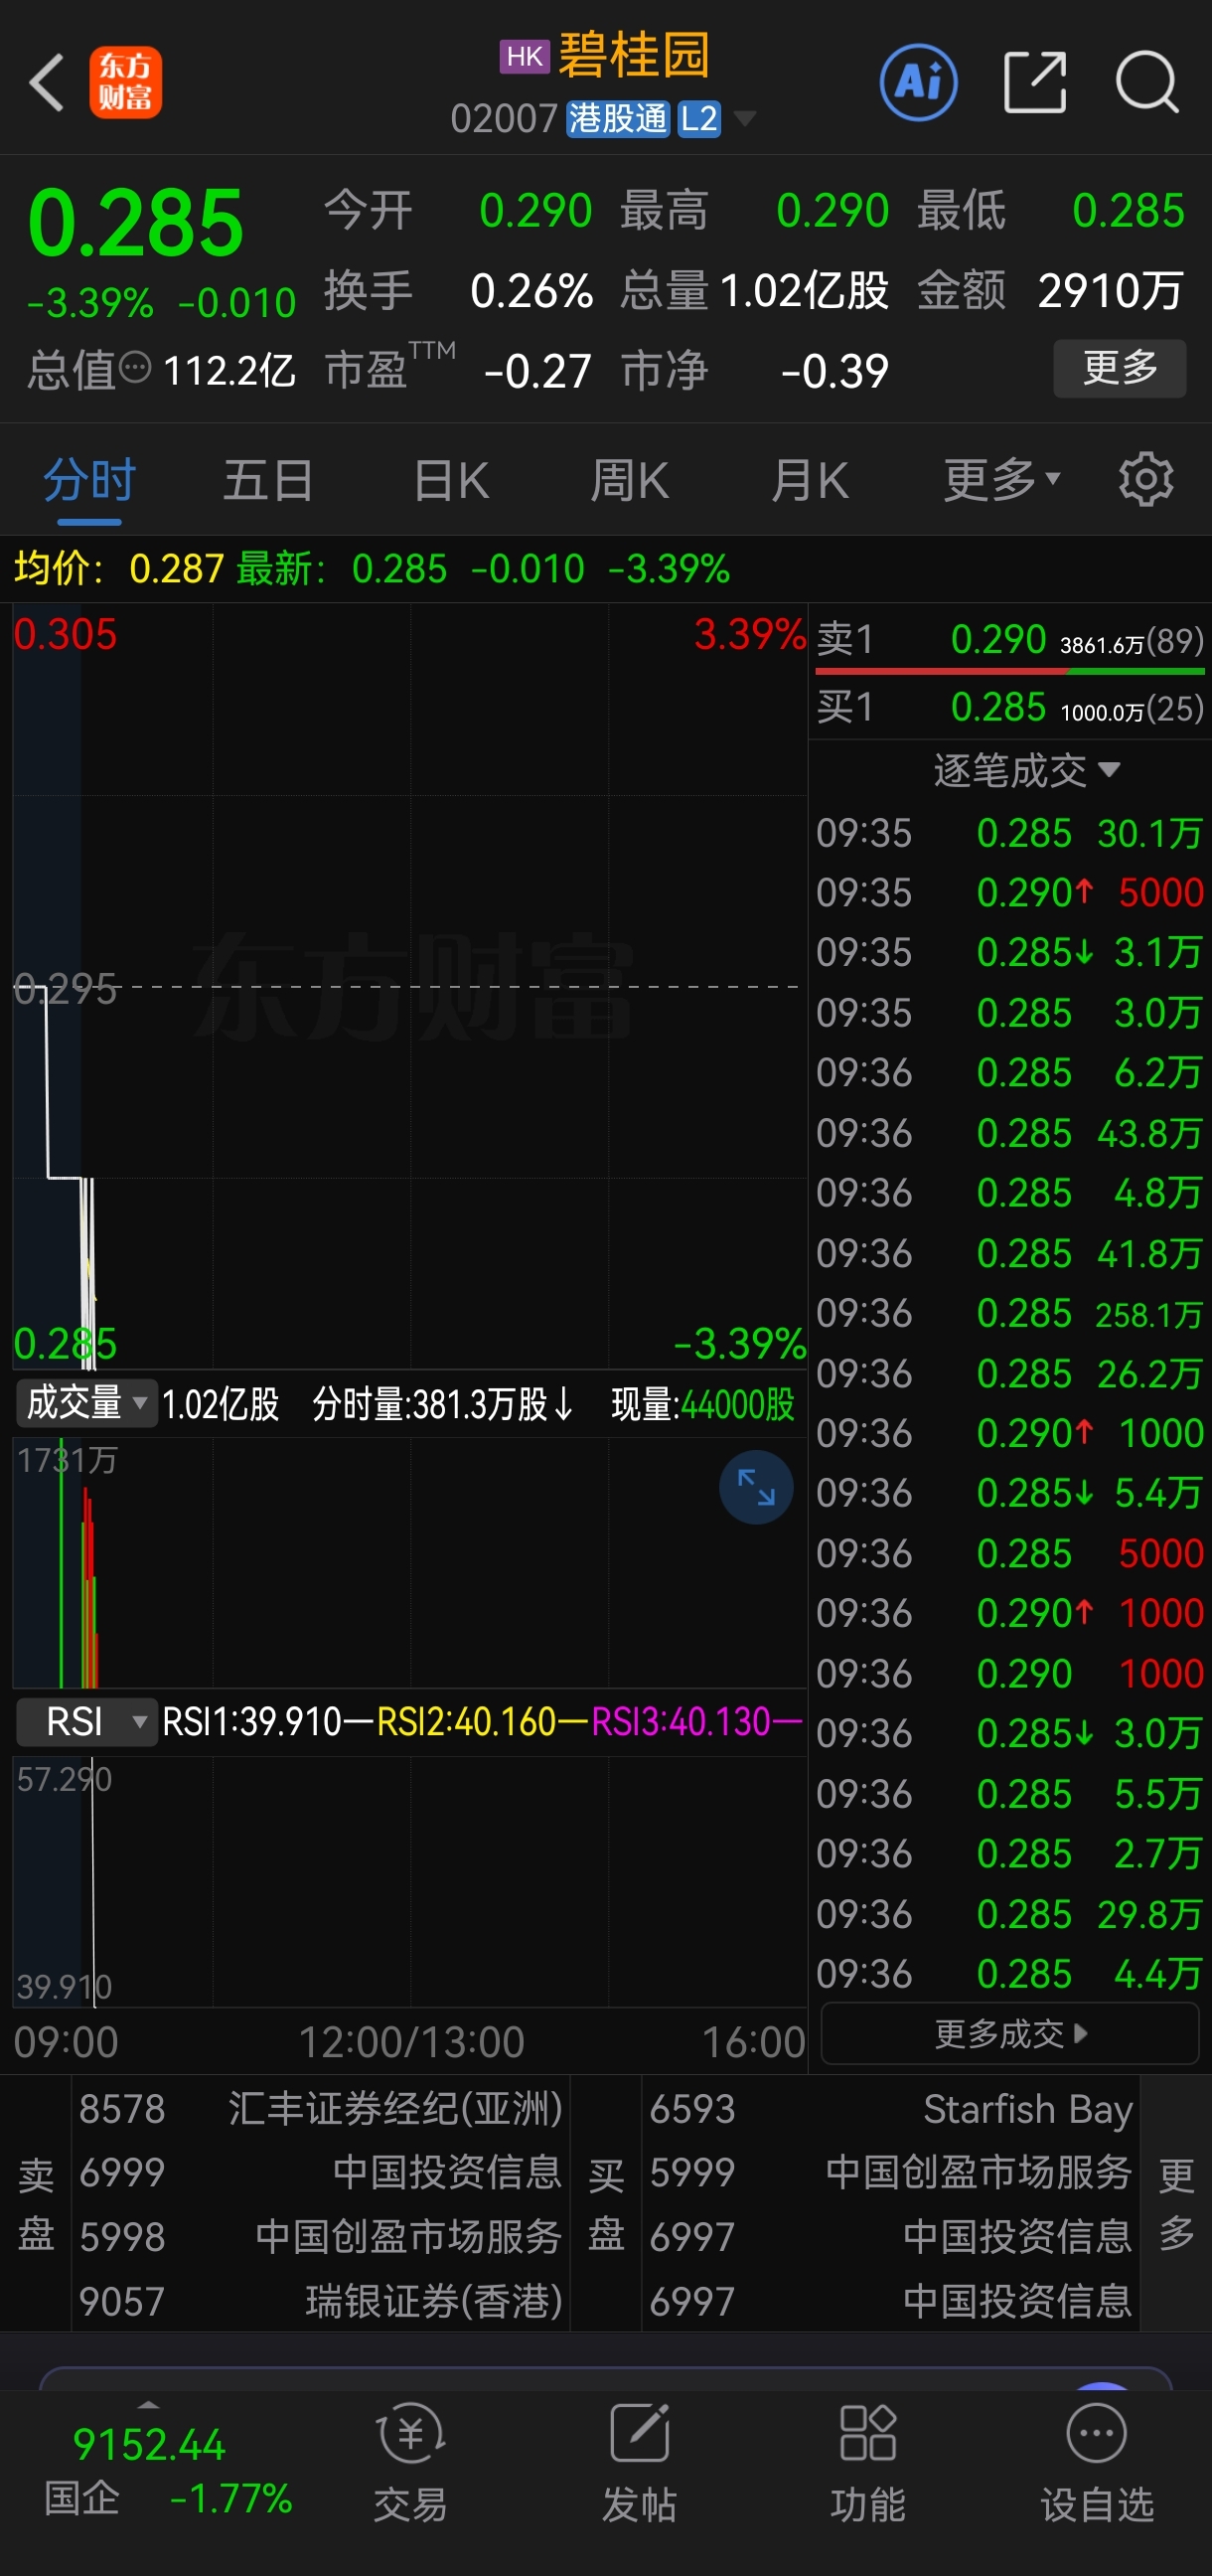
Task: Tap the HK market badge
Action: 524,57
